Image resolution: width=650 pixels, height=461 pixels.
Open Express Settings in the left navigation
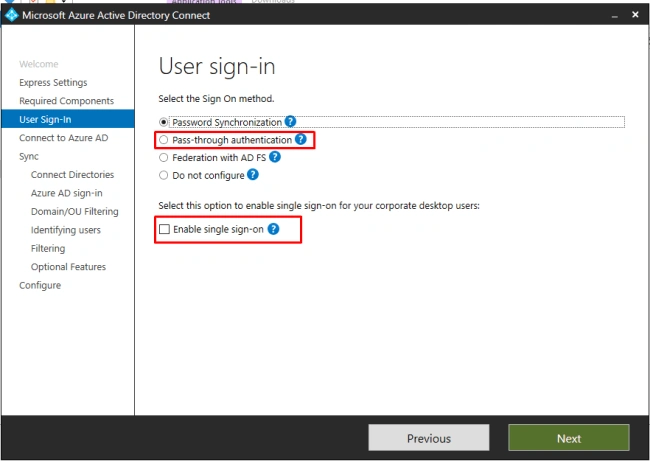[x=53, y=82]
